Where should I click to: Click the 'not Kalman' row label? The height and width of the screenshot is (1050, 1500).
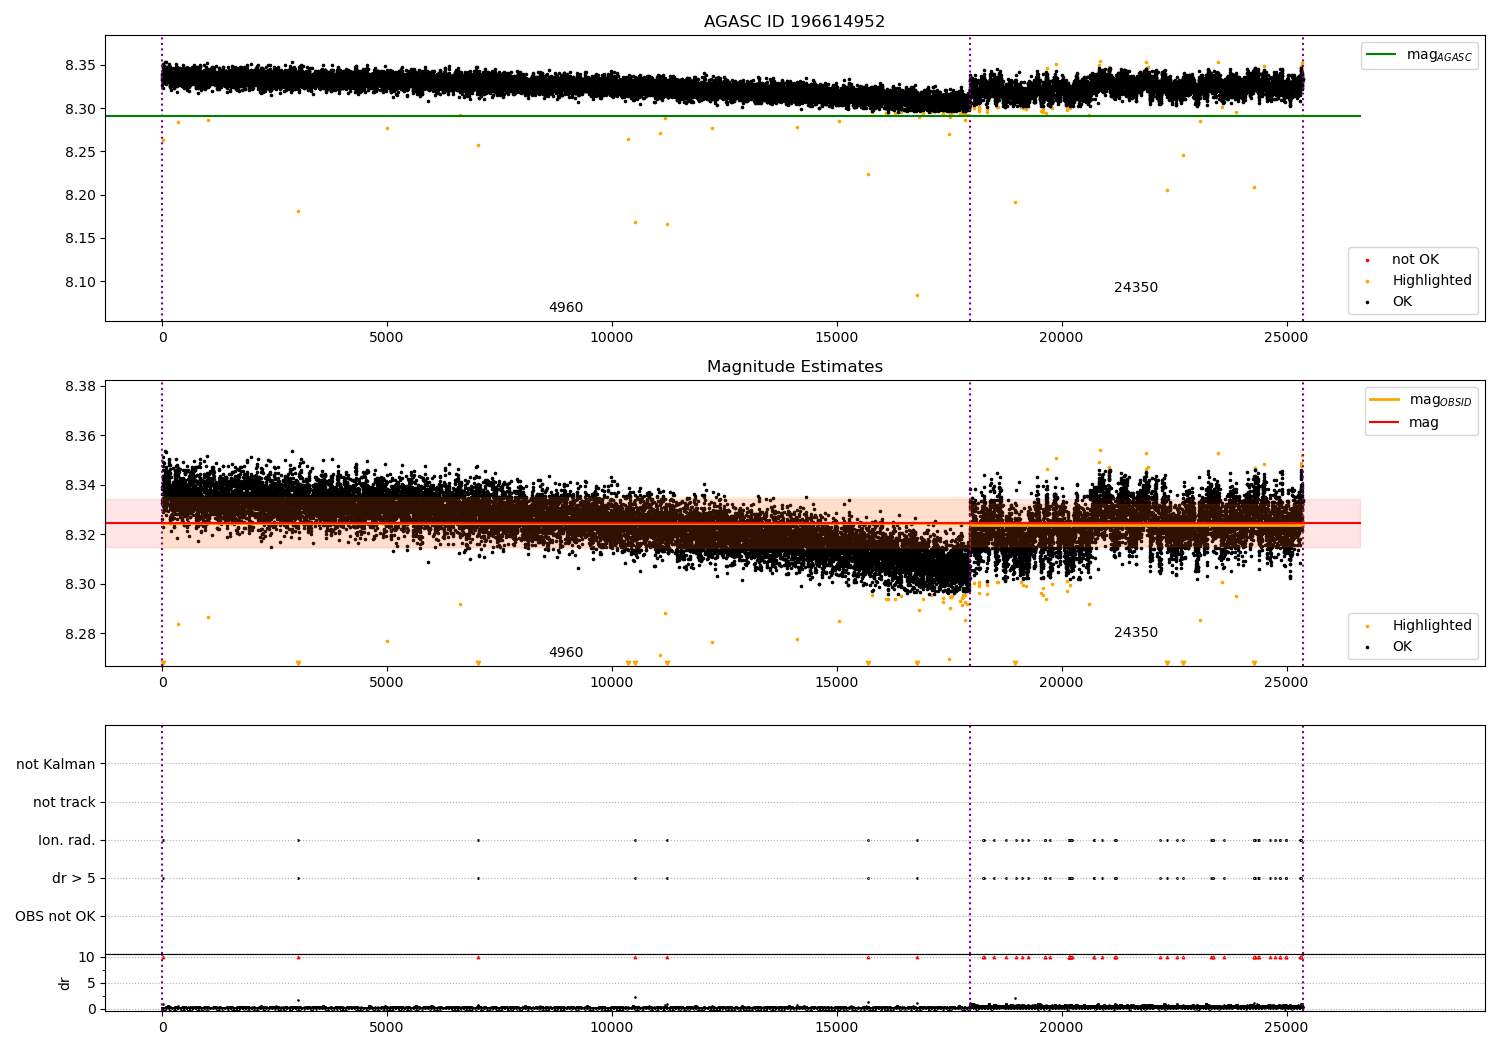tap(56, 765)
